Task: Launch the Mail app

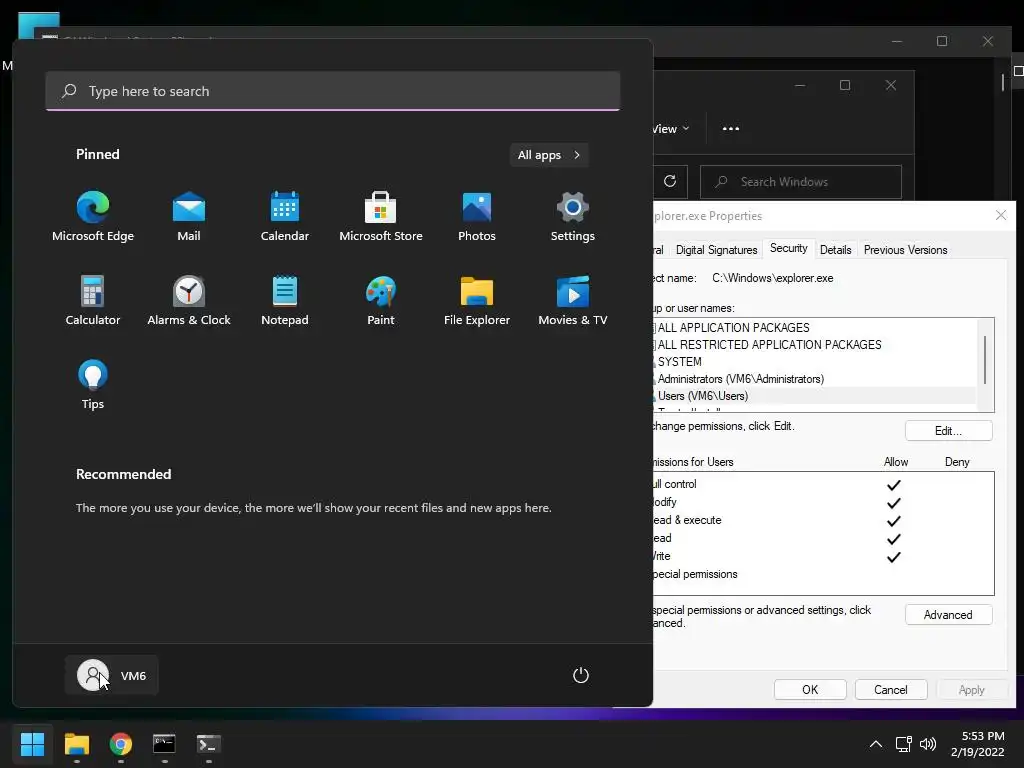Action: (x=189, y=217)
